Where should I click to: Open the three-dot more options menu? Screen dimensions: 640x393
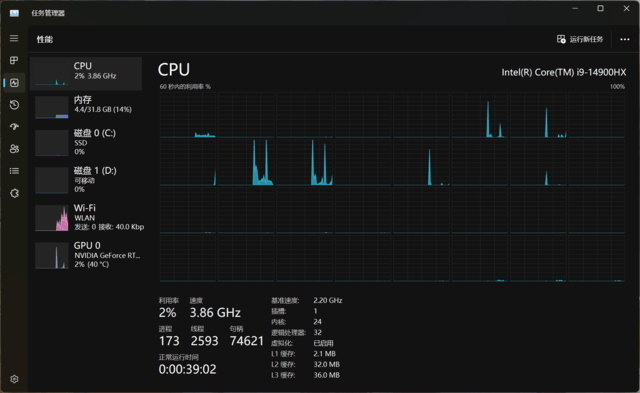click(x=624, y=39)
